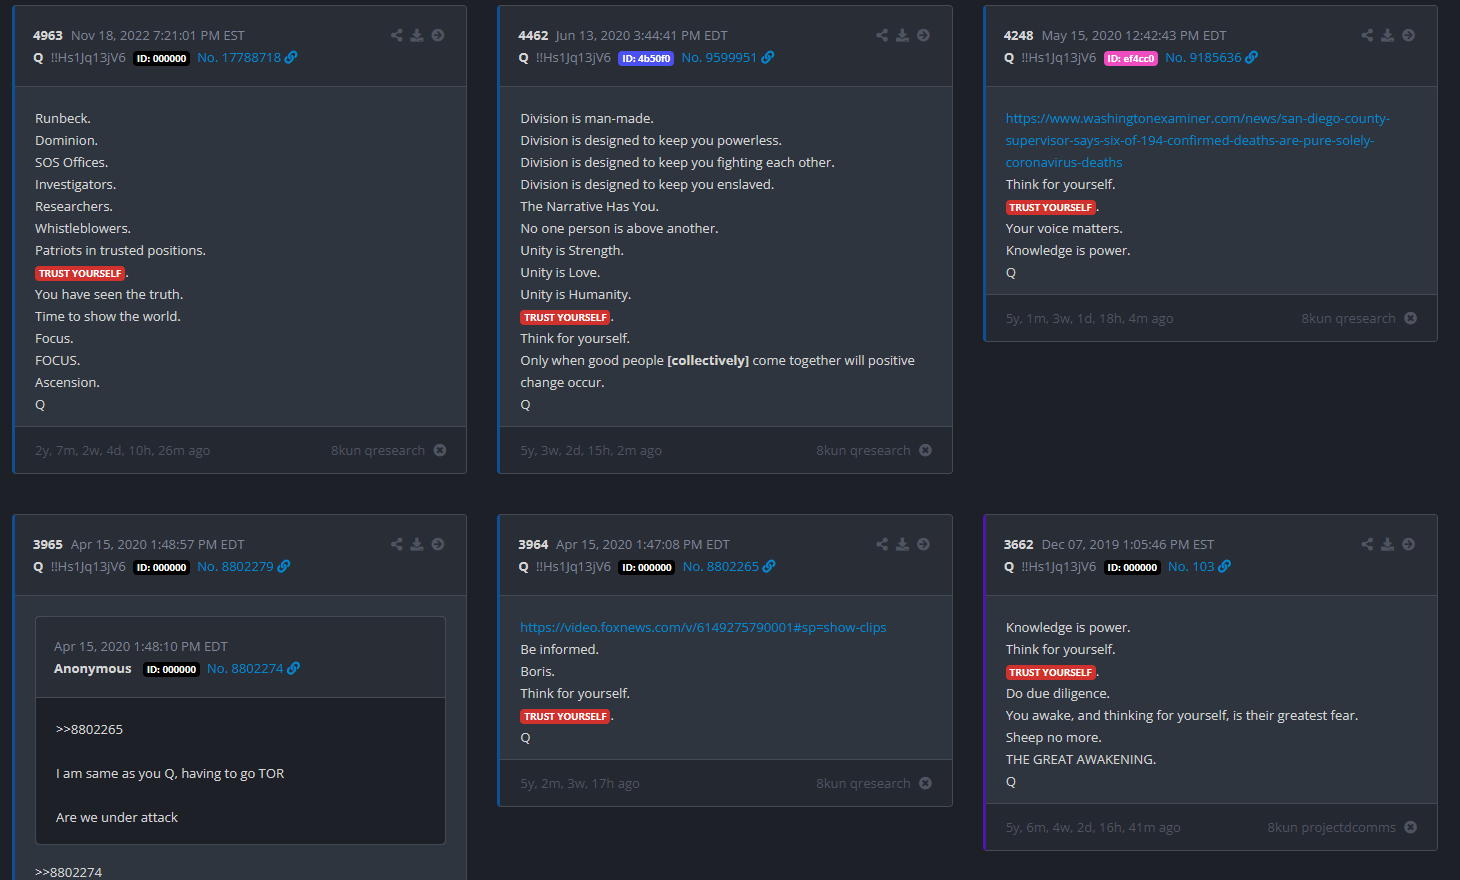Click post number 3965 heading
The width and height of the screenshot is (1460, 880).
click(48, 544)
